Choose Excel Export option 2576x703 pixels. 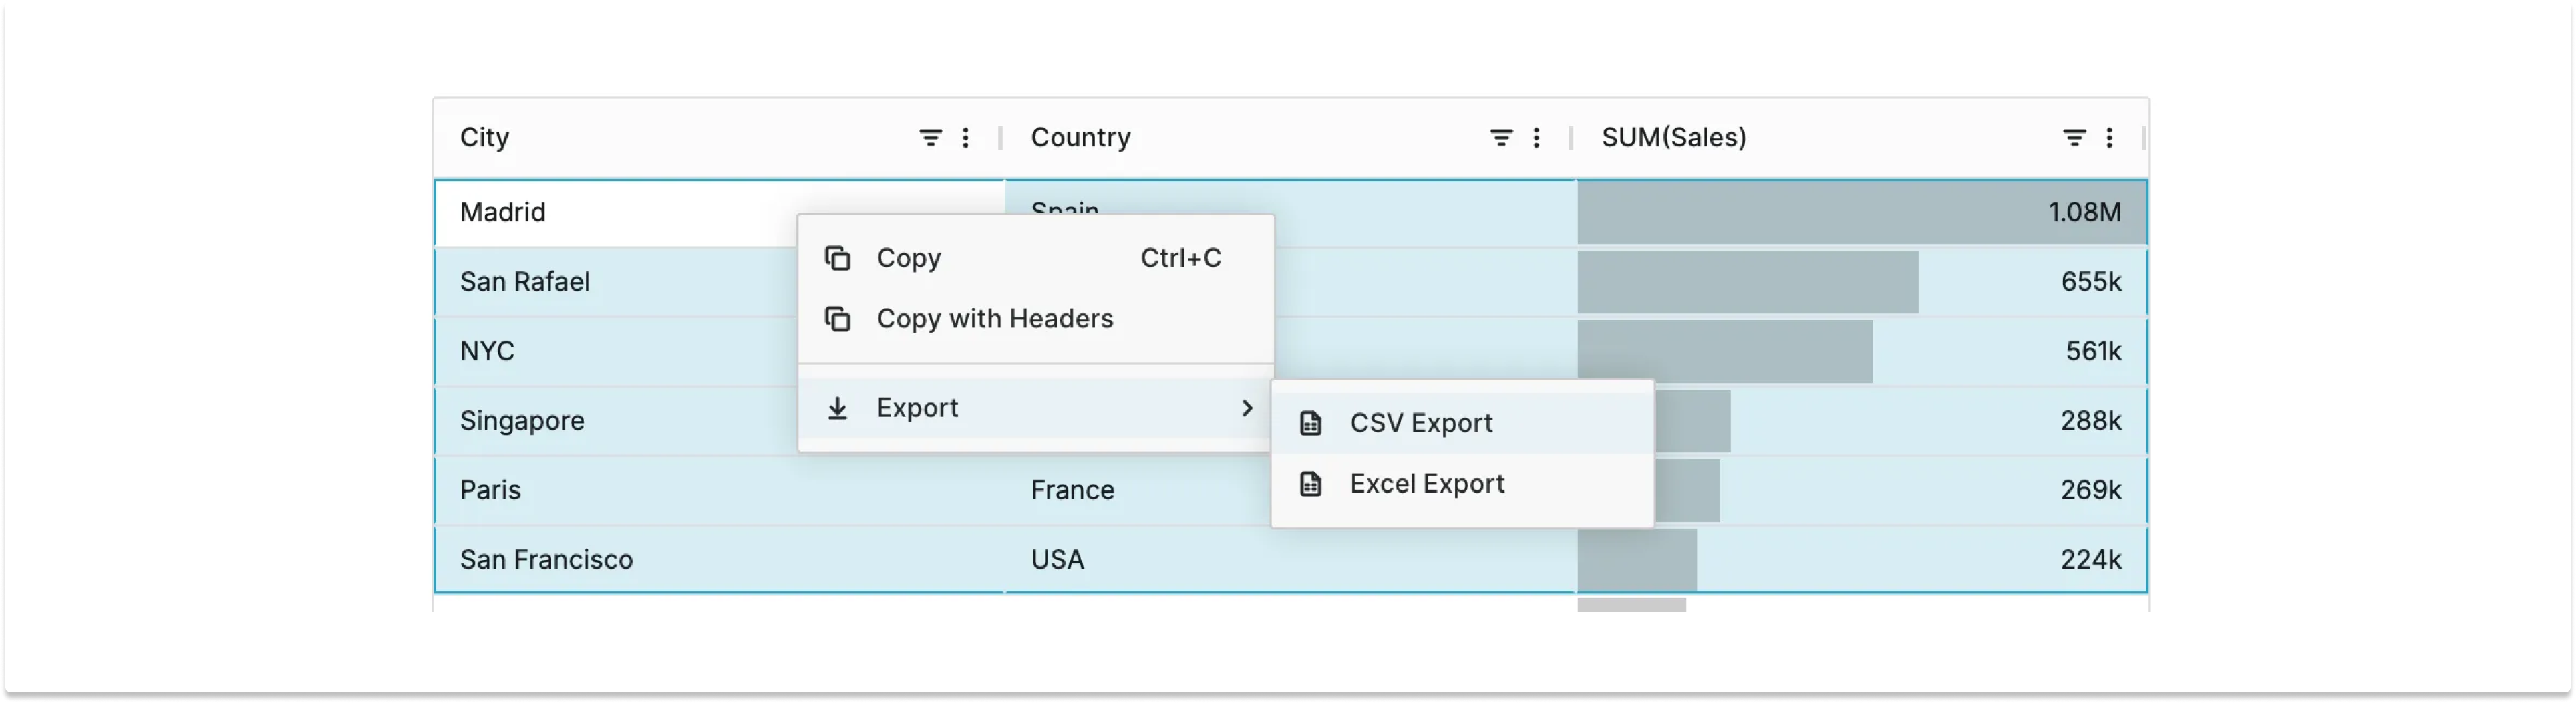[x=1428, y=483]
